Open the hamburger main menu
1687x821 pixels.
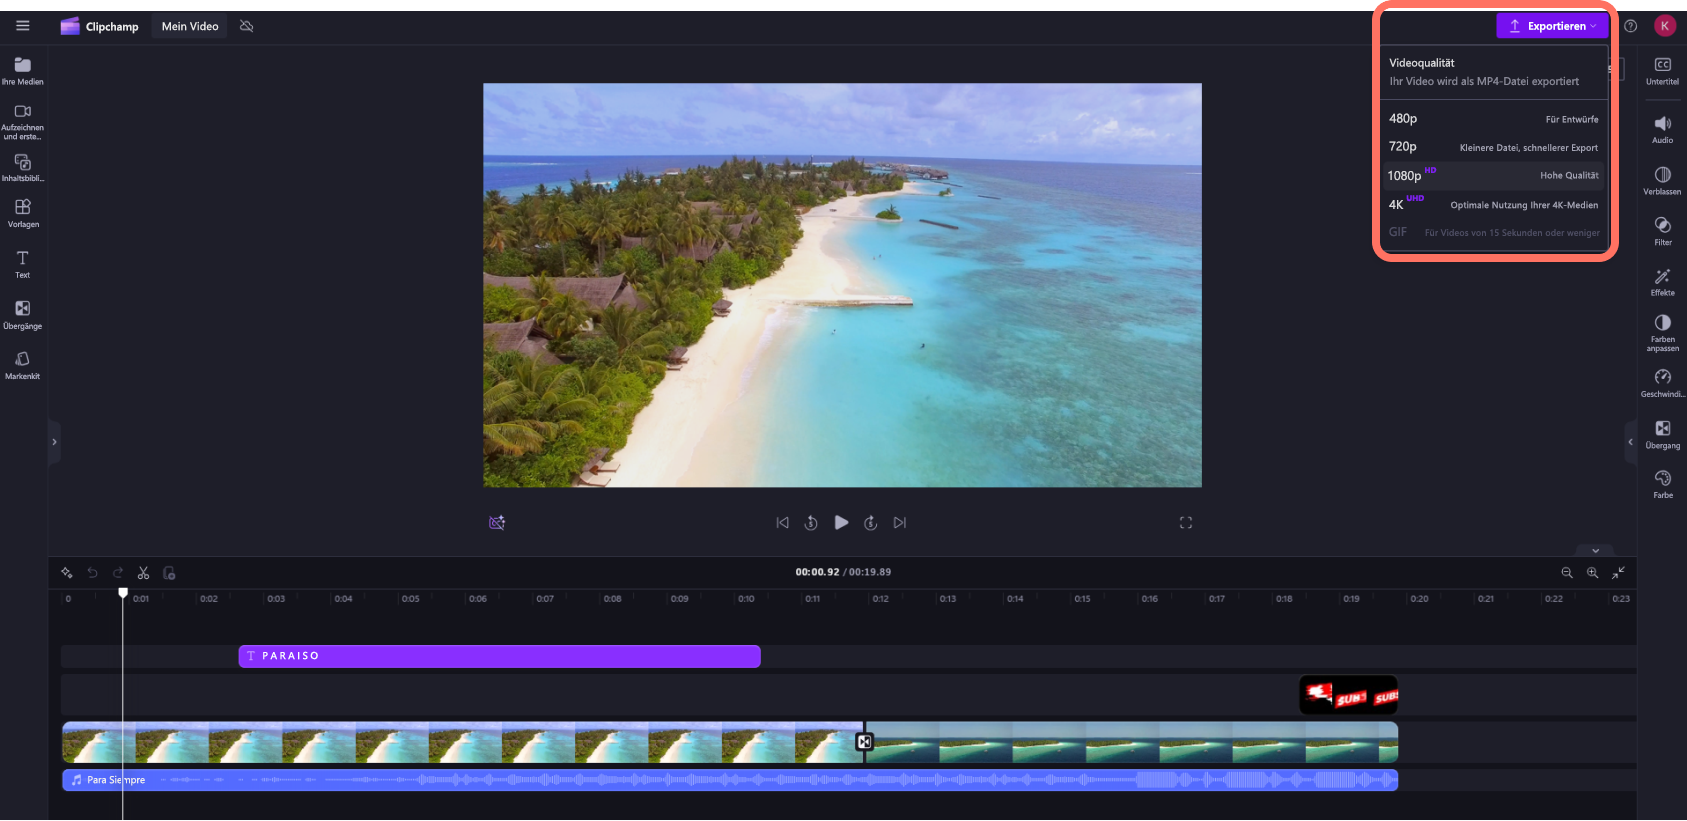(22, 26)
